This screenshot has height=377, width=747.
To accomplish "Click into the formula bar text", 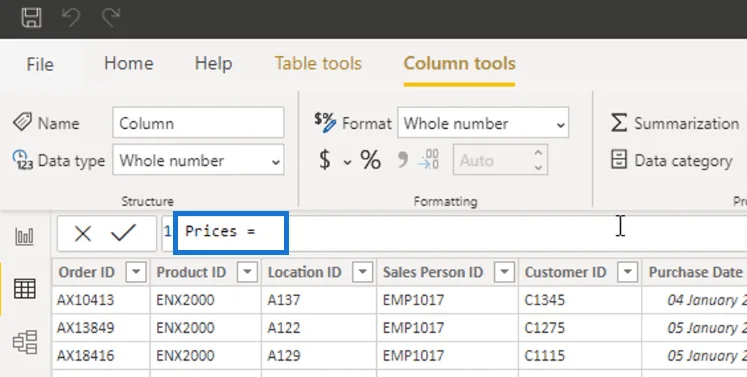I will pos(221,232).
